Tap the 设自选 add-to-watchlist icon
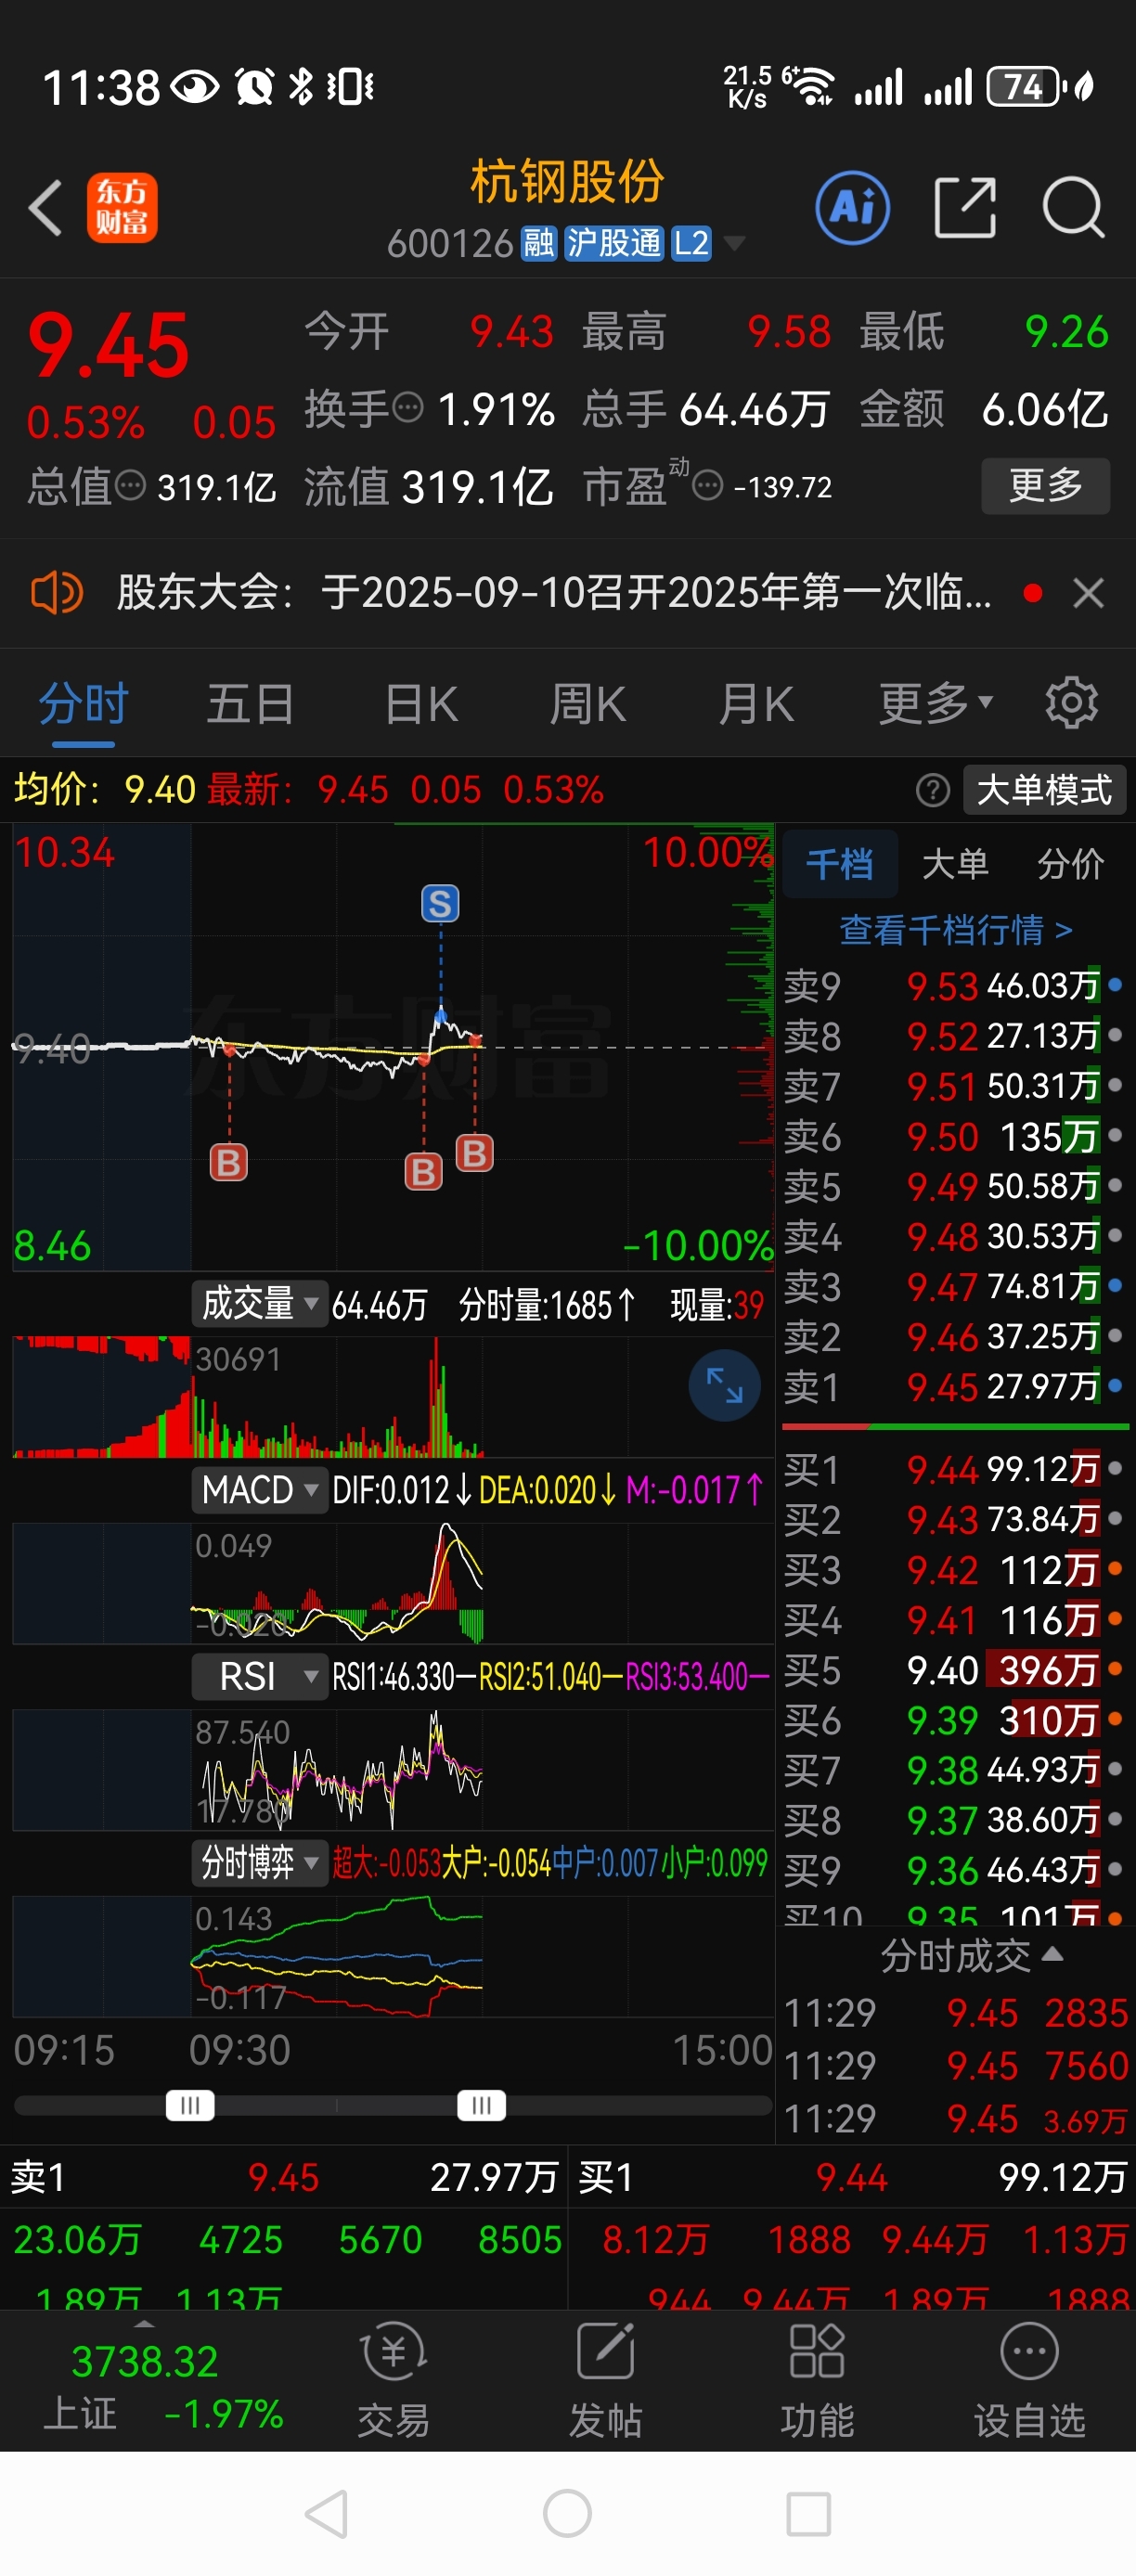This screenshot has width=1136, height=2576. pos(1029,2381)
